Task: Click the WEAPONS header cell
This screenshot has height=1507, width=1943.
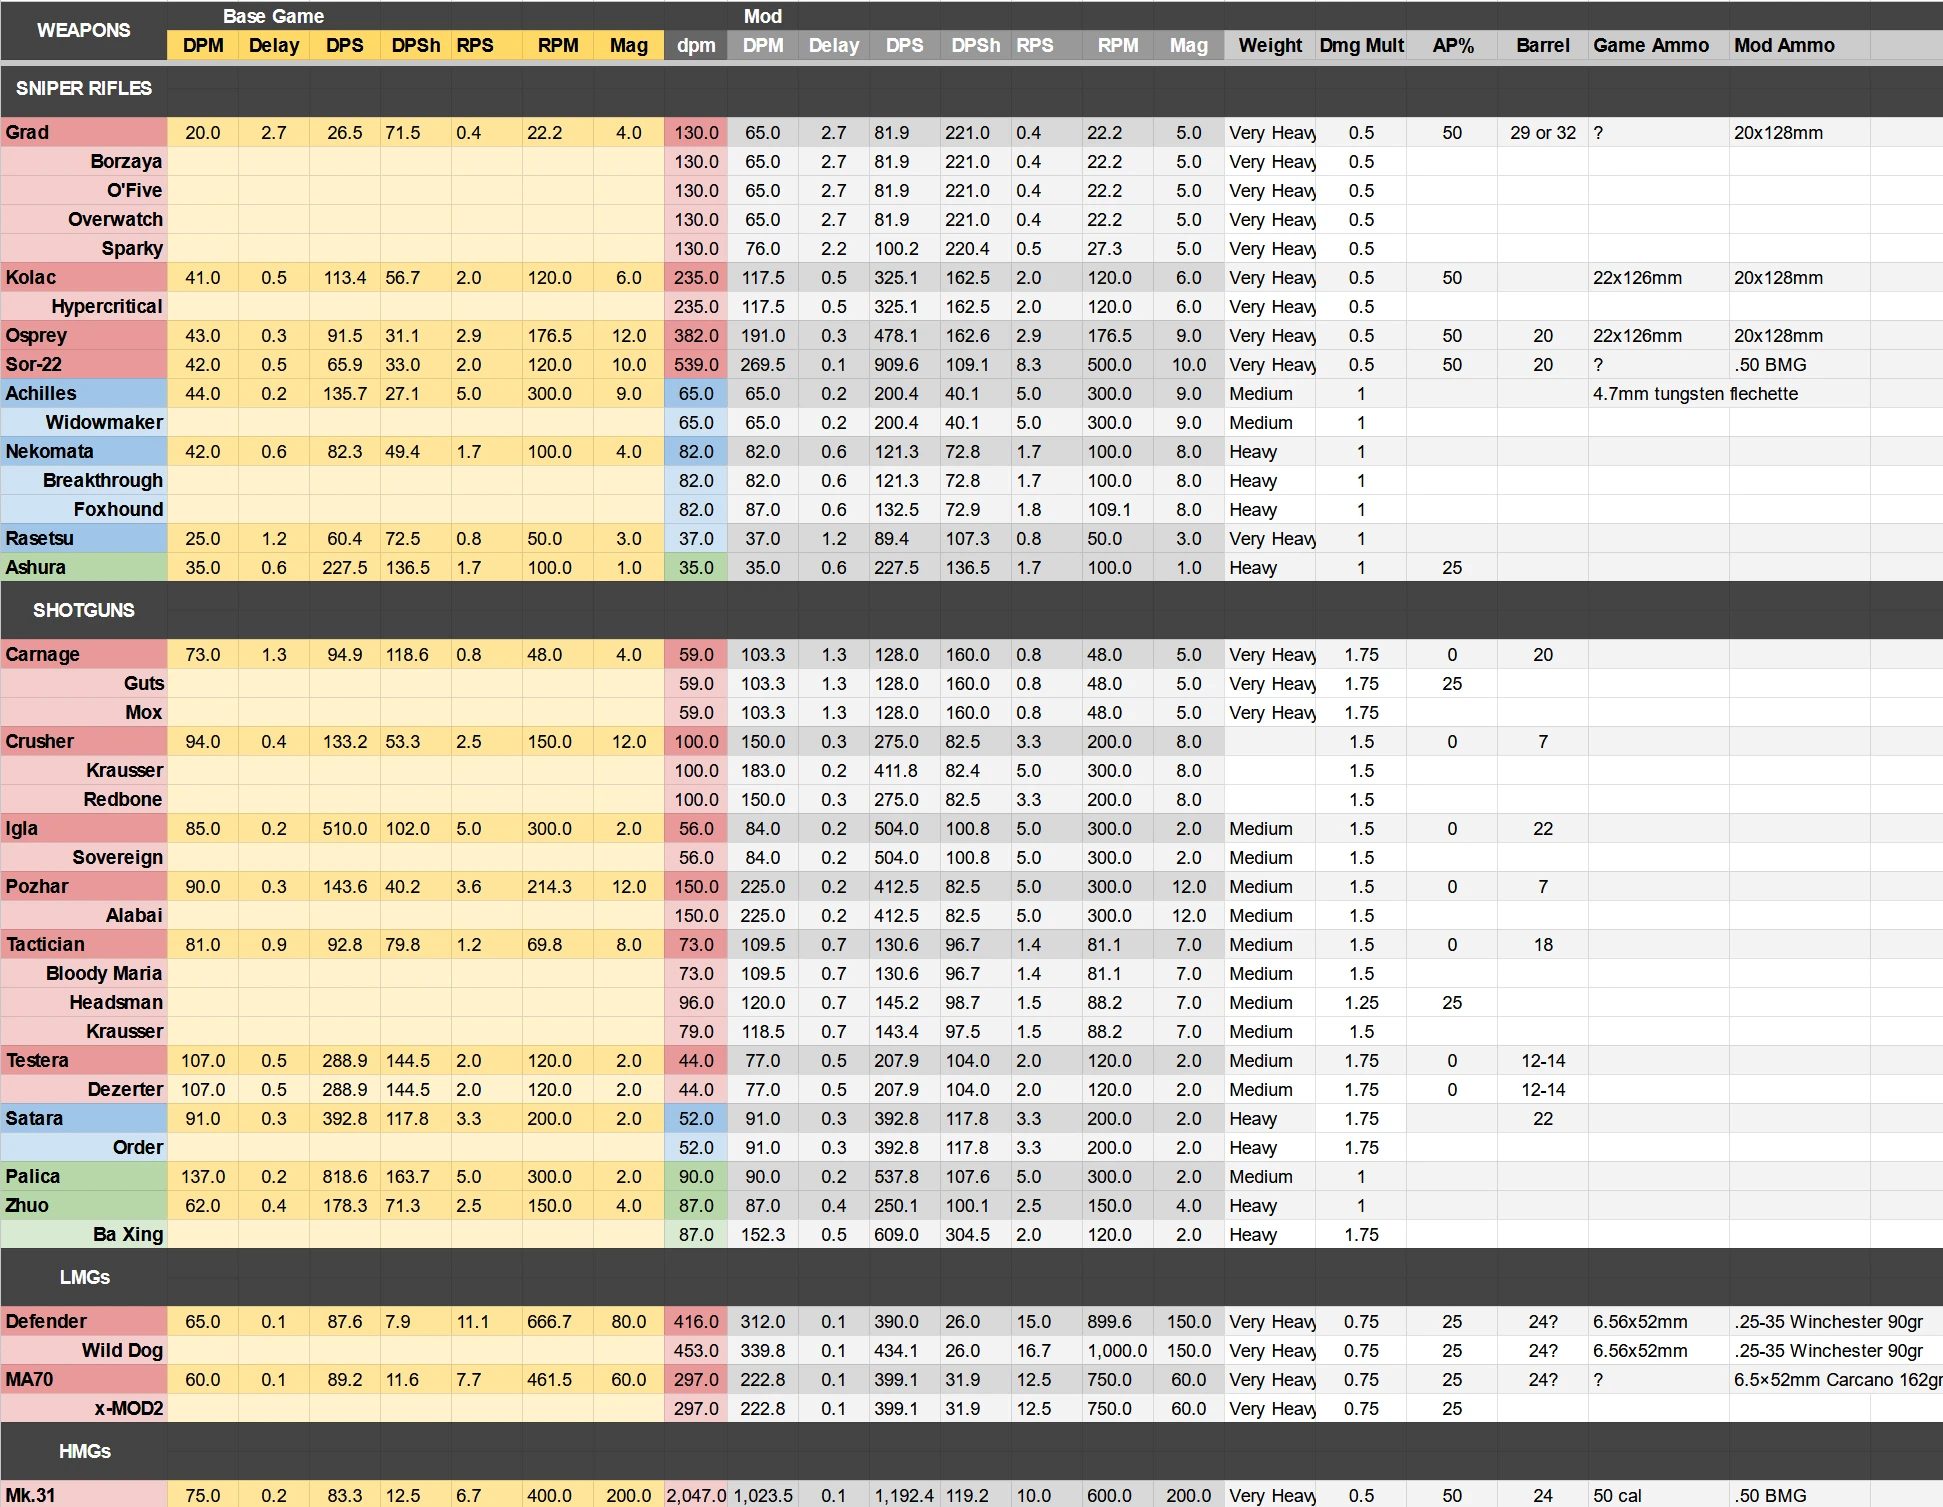Action: (83, 30)
